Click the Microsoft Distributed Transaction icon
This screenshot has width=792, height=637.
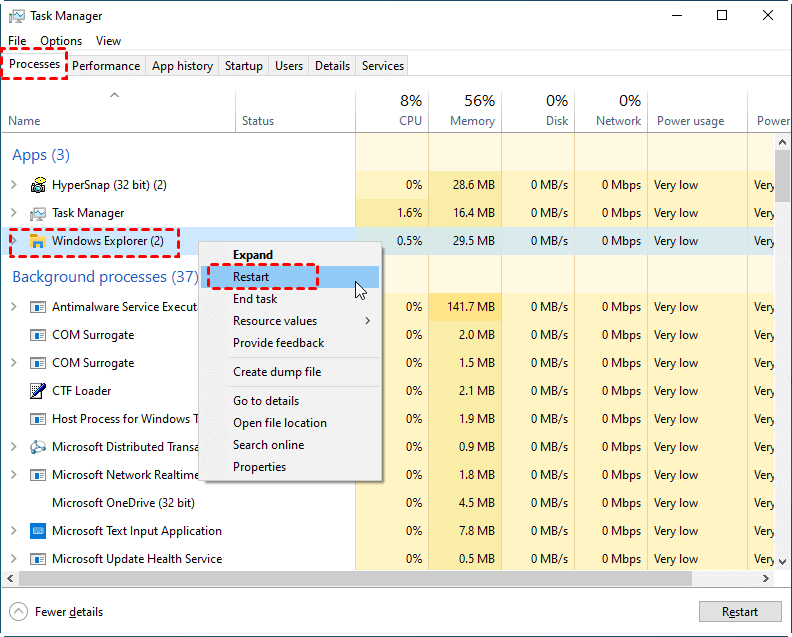point(39,447)
